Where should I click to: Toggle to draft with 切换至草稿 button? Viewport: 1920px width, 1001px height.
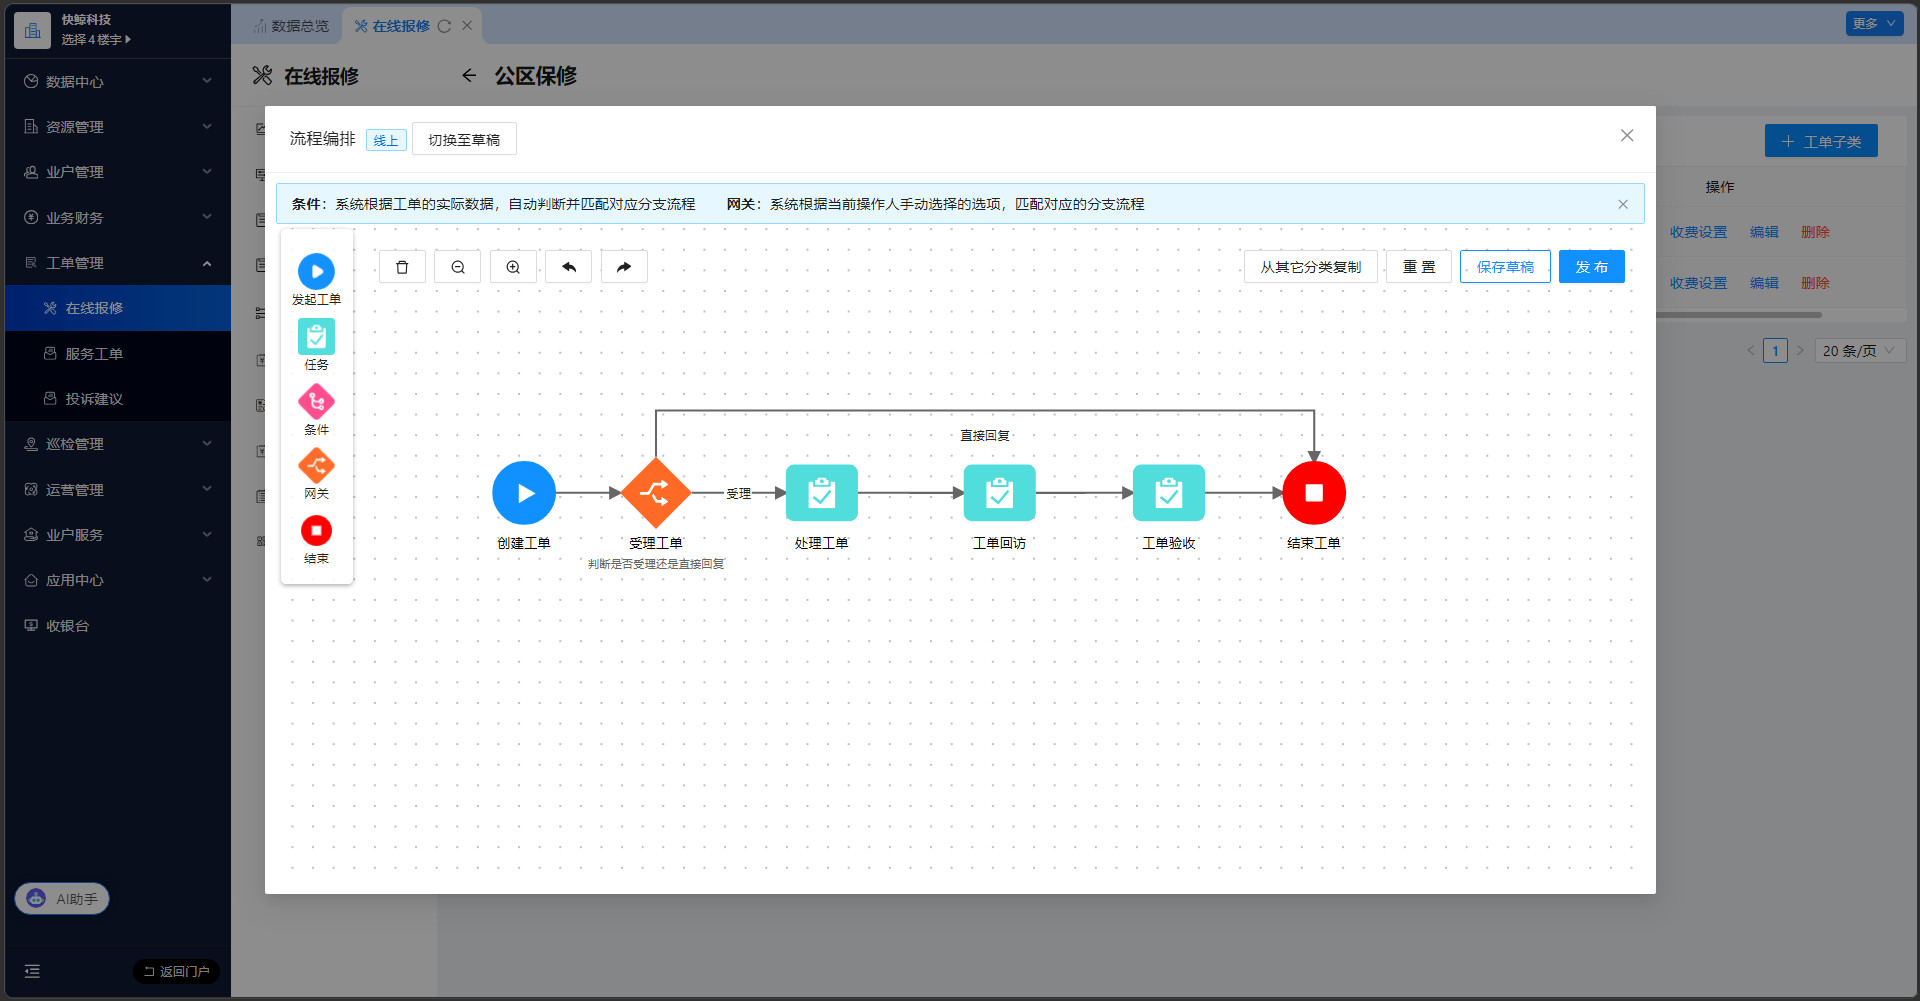(464, 140)
